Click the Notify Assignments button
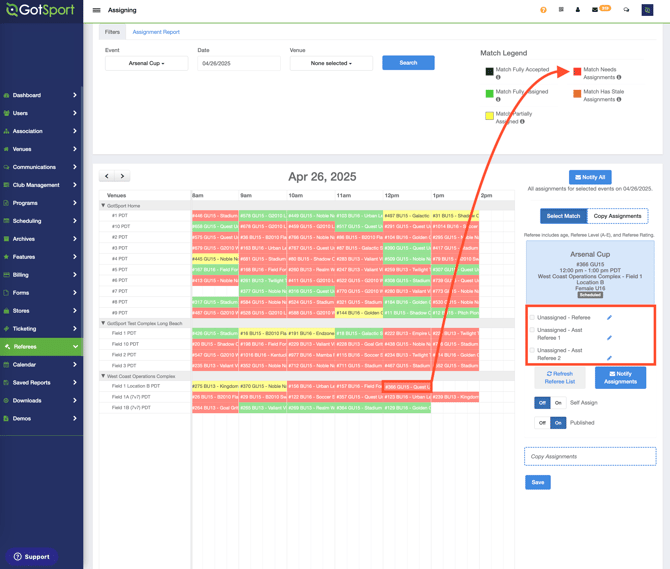The height and width of the screenshot is (569, 670). (x=620, y=378)
